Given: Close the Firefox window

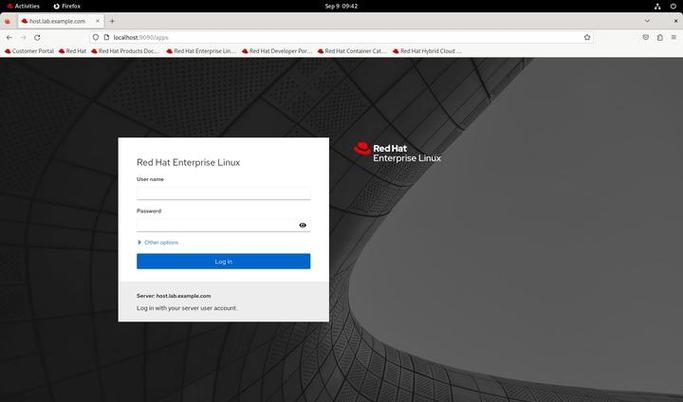Looking at the screenshot, I should click(676, 21).
